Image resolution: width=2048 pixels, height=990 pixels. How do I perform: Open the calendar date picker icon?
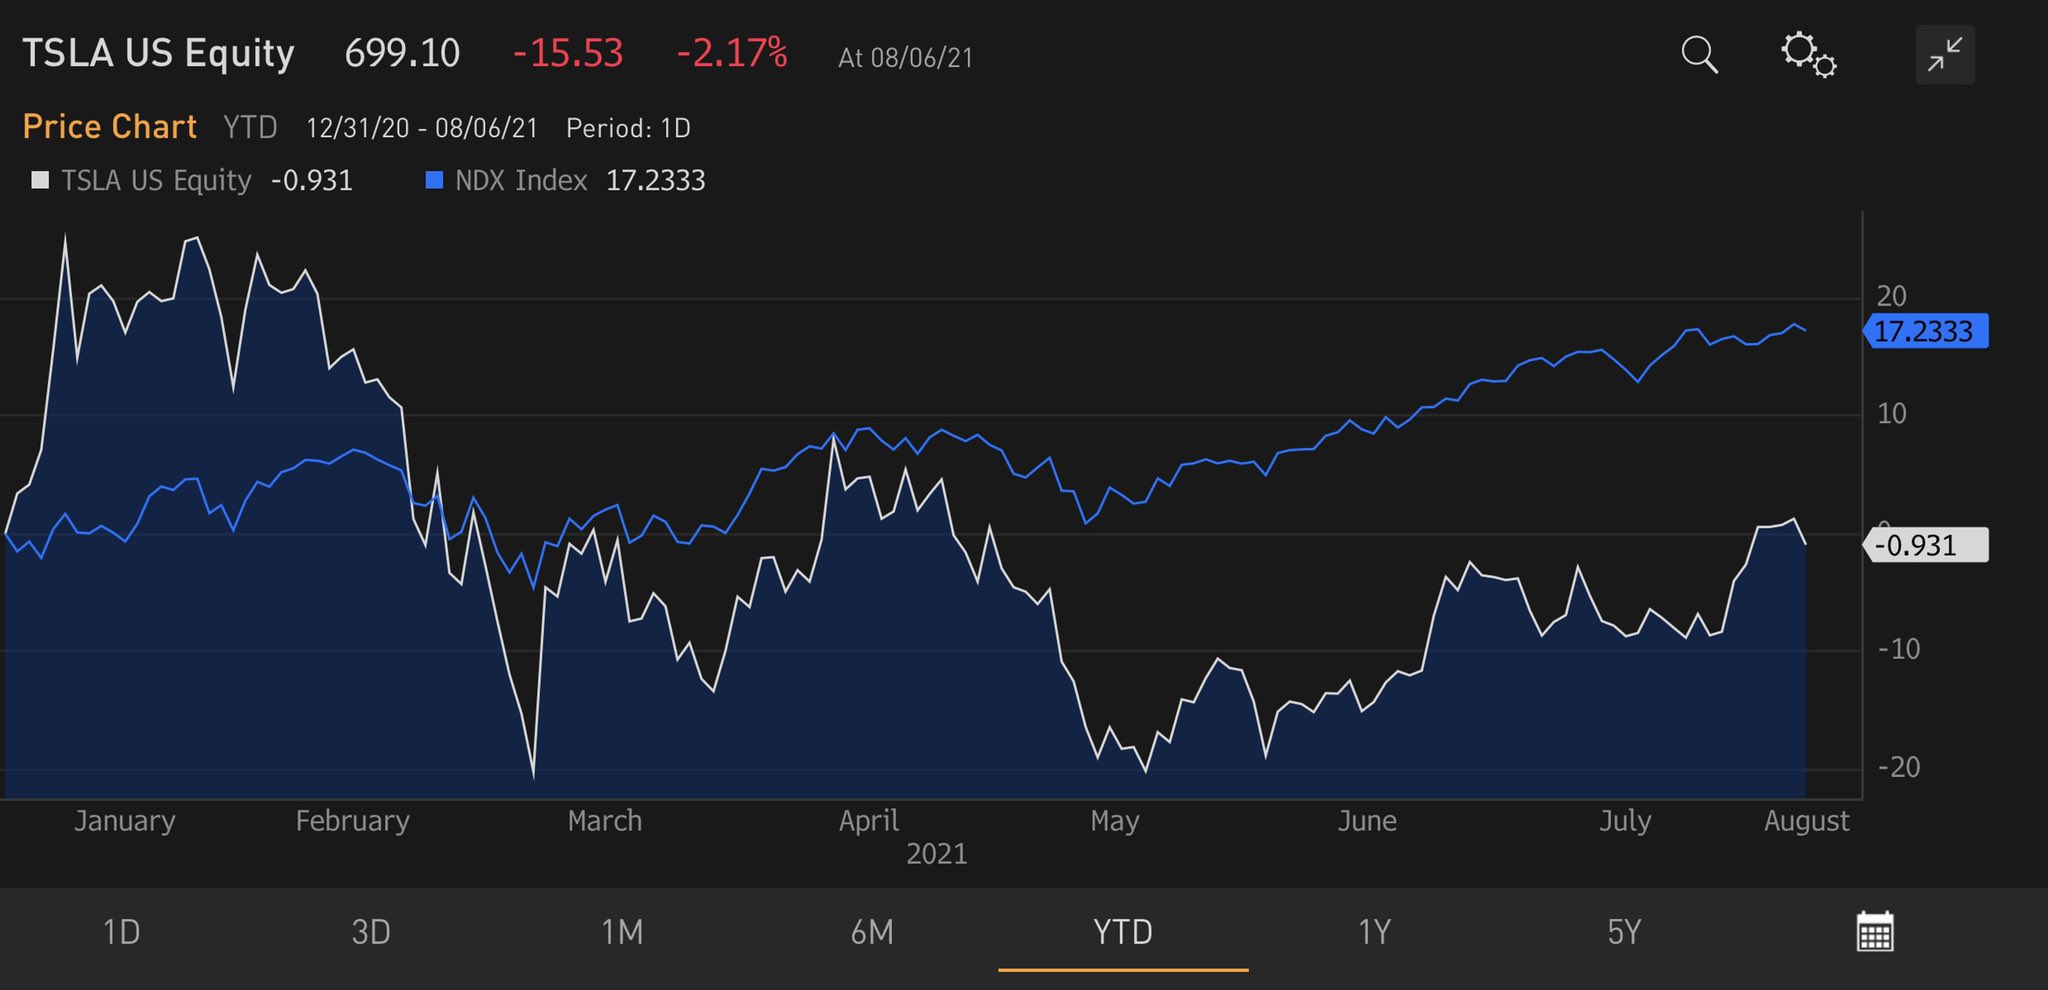[x=1875, y=932]
